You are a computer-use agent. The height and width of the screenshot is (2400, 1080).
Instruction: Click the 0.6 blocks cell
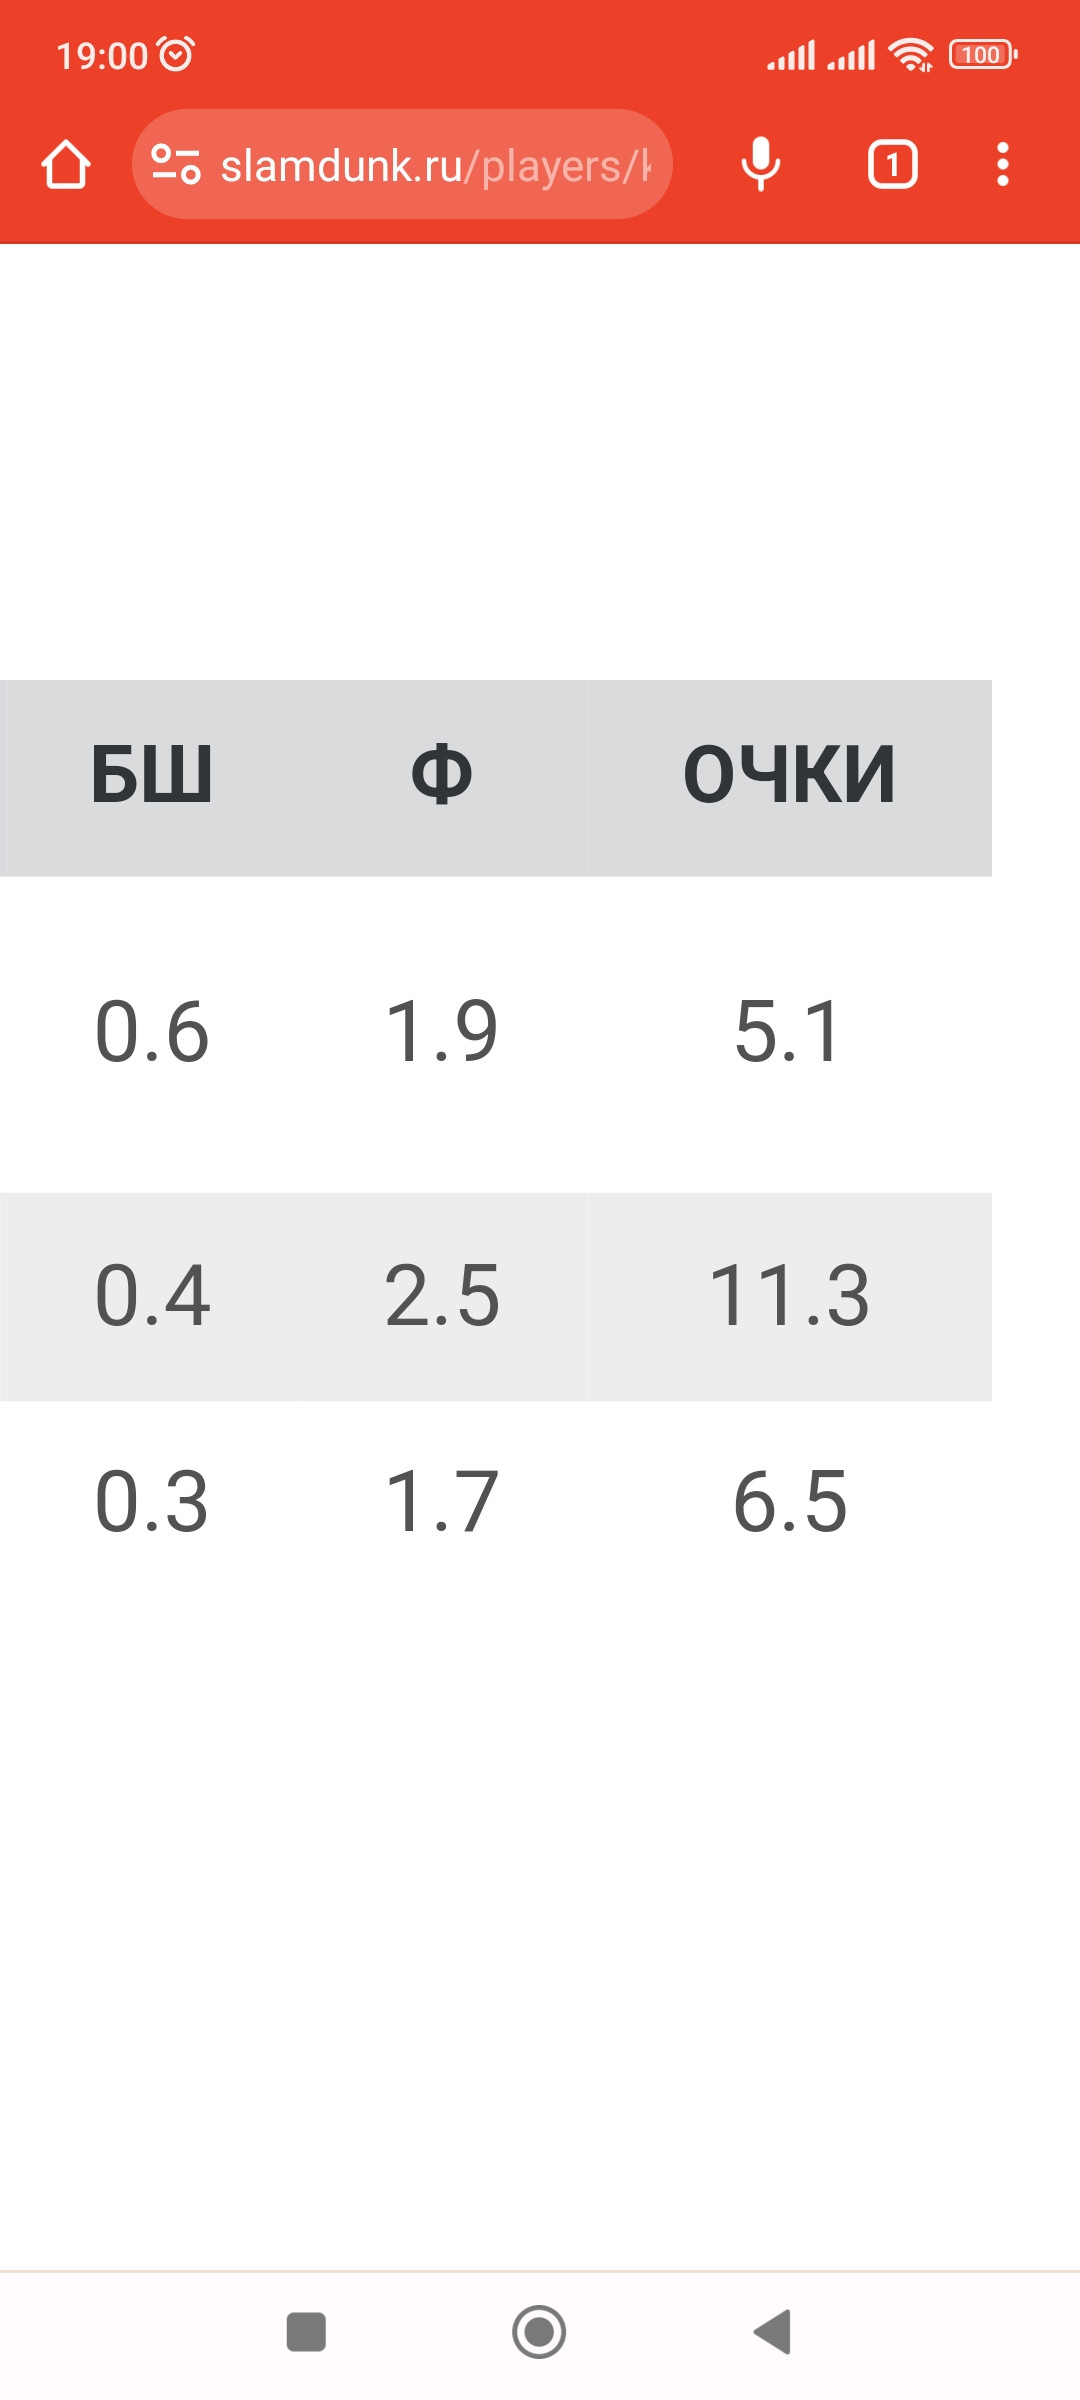[152, 1032]
